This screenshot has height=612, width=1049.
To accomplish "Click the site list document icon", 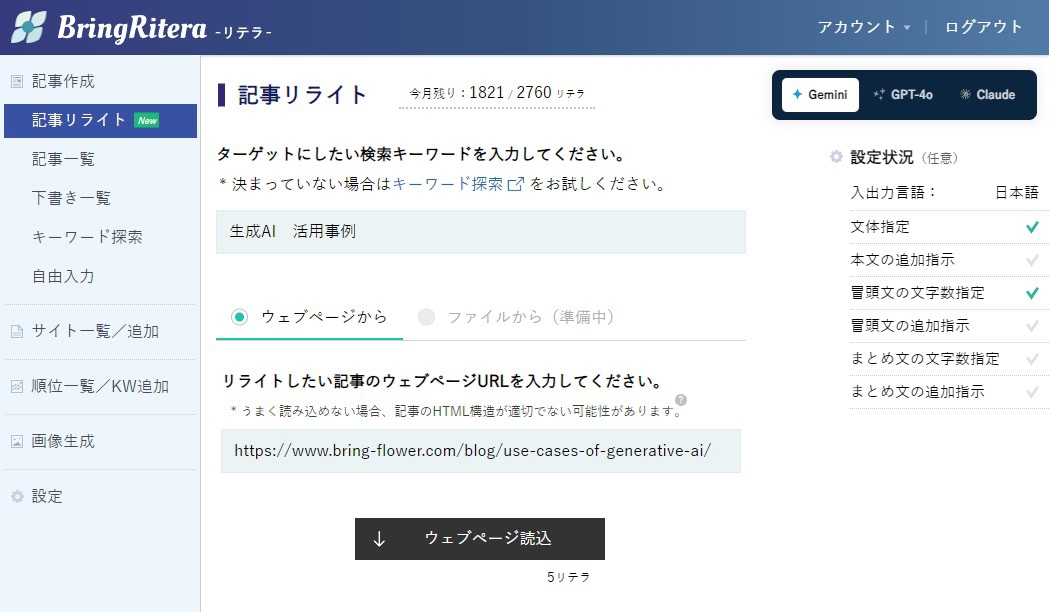I will [17, 332].
